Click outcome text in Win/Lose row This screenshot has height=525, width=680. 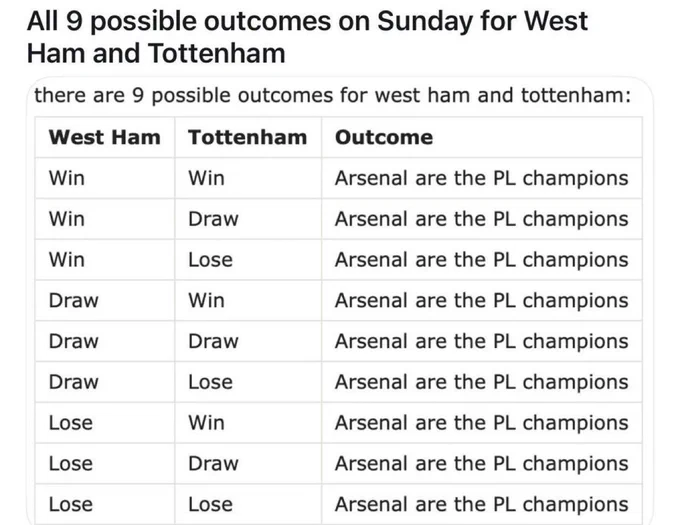point(481,260)
